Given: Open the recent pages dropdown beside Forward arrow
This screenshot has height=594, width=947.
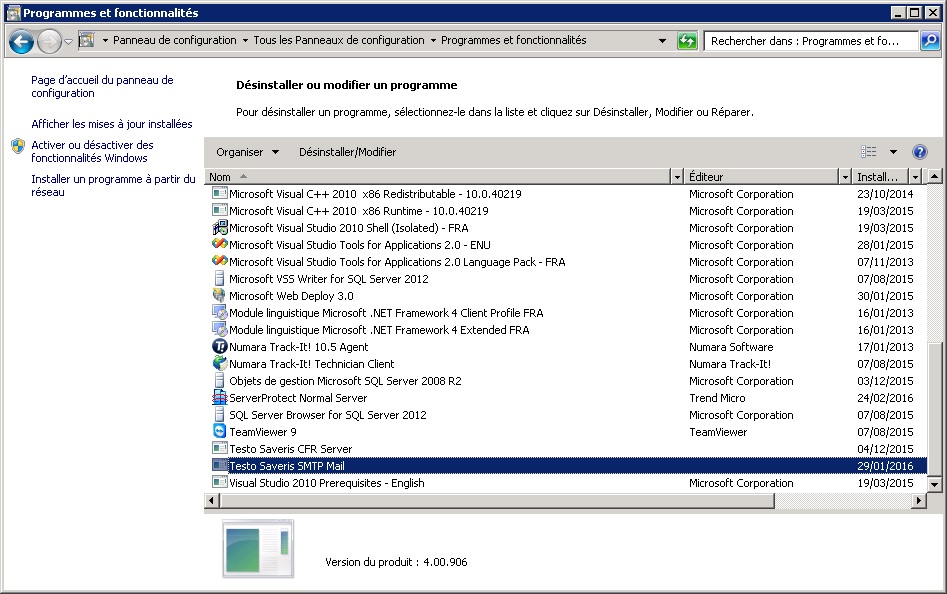Looking at the screenshot, I should pos(68,42).
